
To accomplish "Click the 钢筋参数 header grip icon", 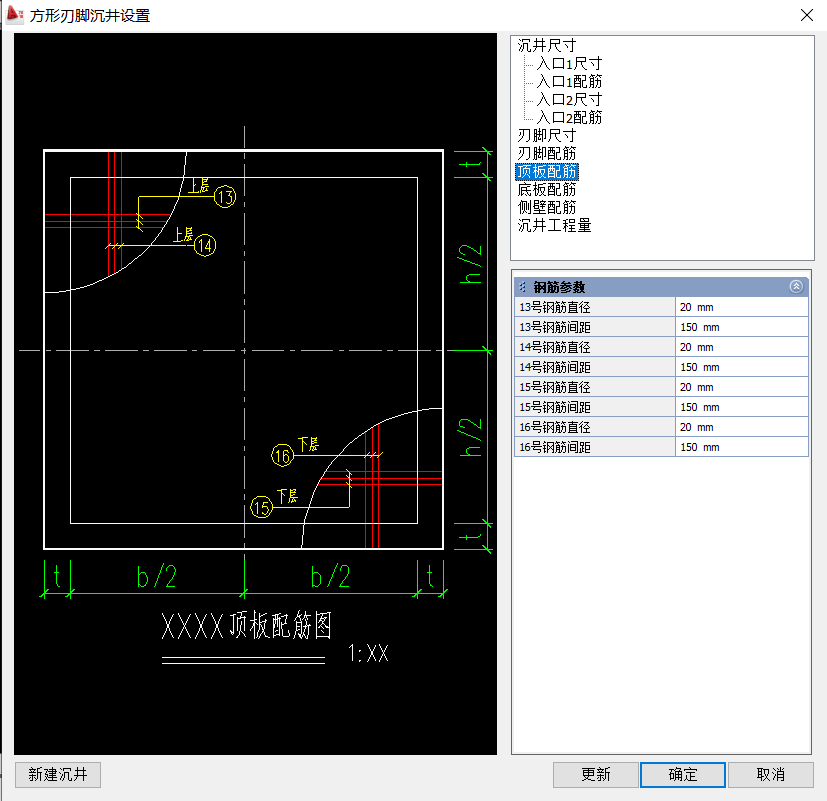I will click(523, 287).
